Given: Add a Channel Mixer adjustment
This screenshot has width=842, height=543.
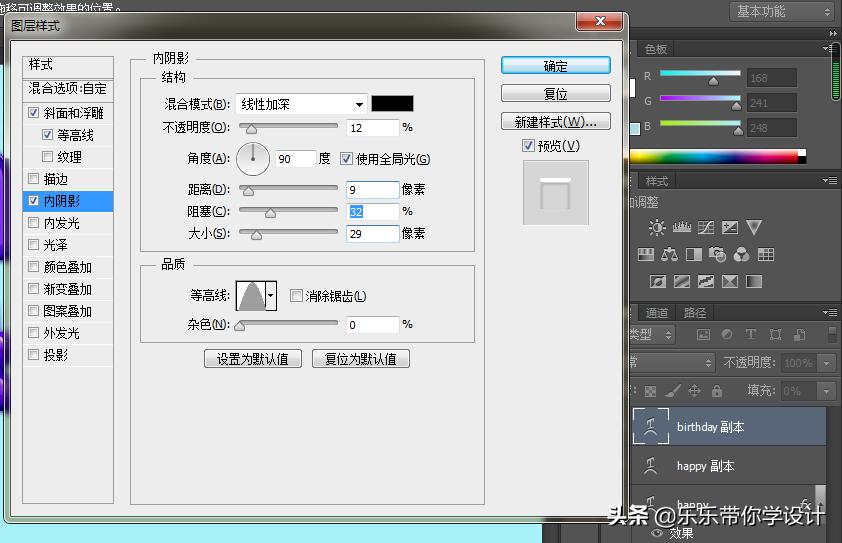Looking at the screenshot, I should click(x=742, y=255).
